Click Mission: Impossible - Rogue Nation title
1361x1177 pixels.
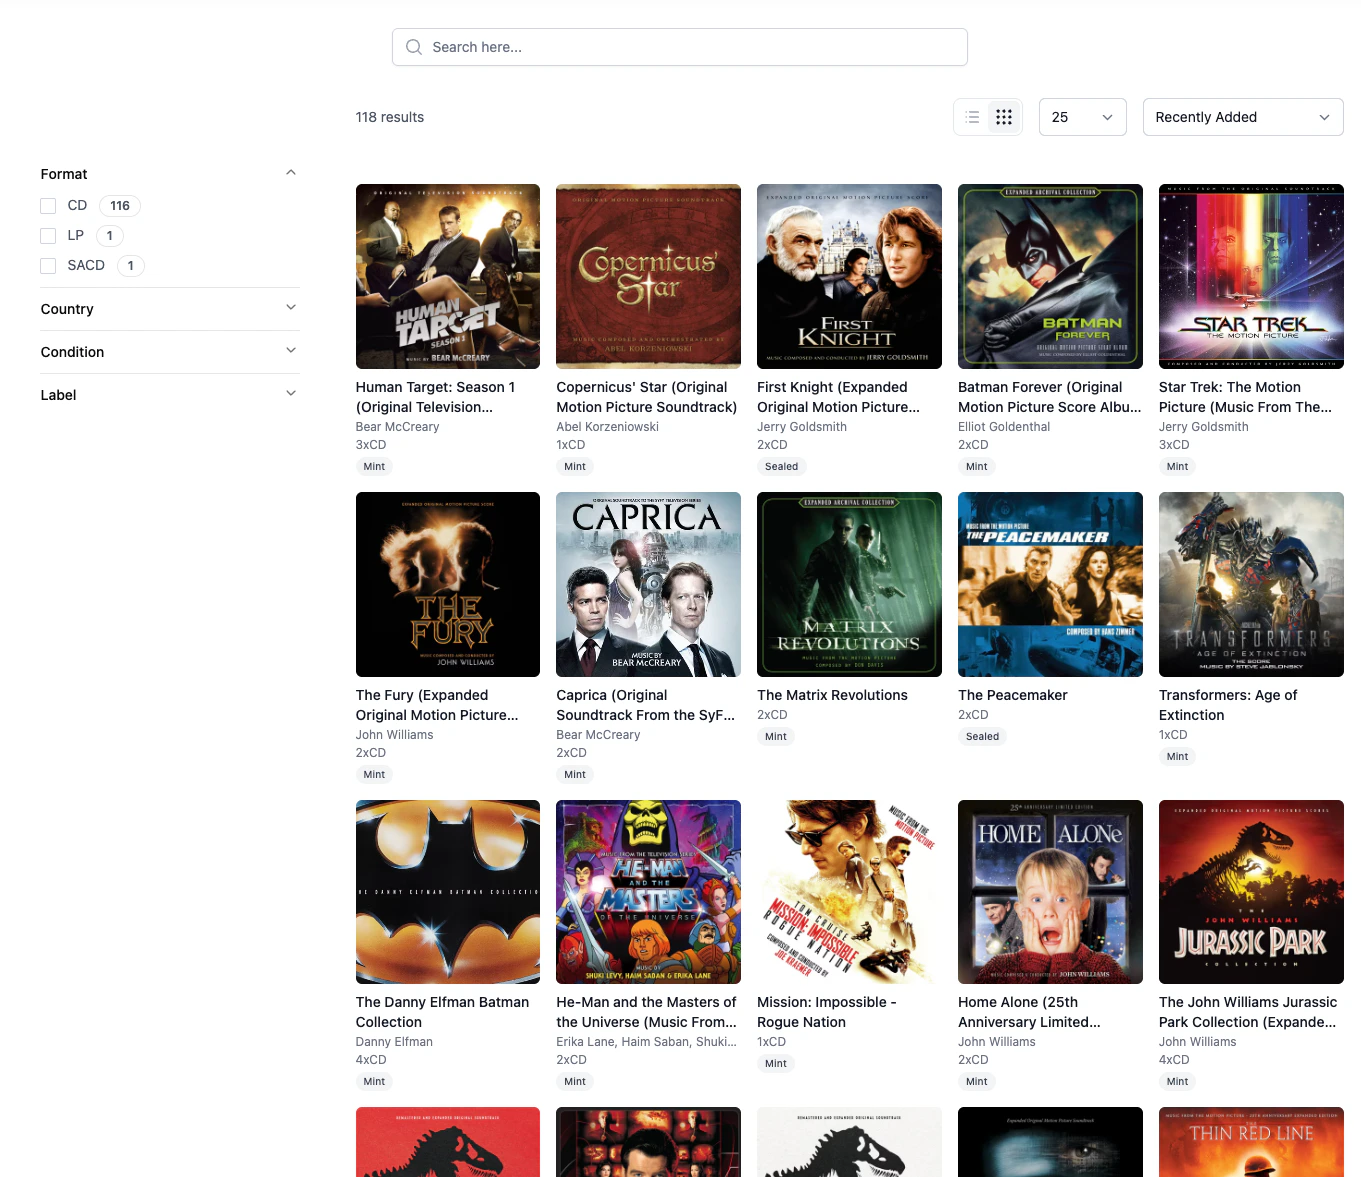coord(827,1012)
